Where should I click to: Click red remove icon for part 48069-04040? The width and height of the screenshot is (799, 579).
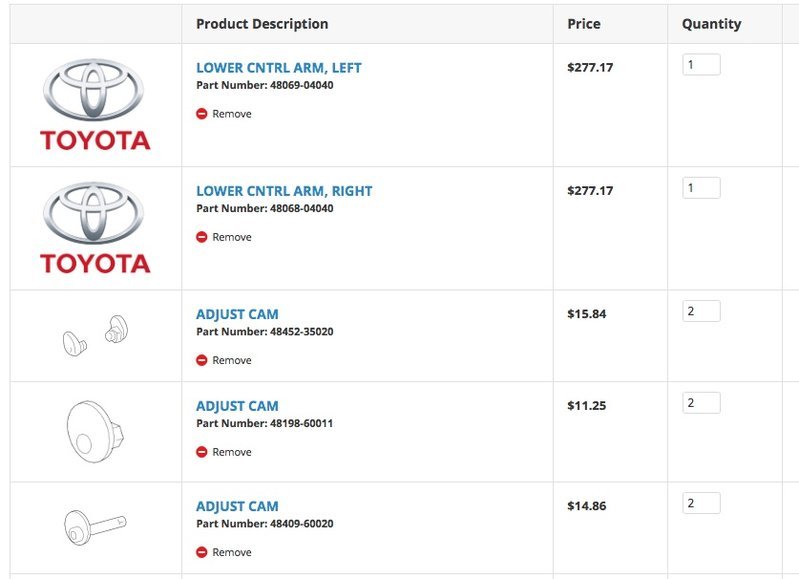202,114
